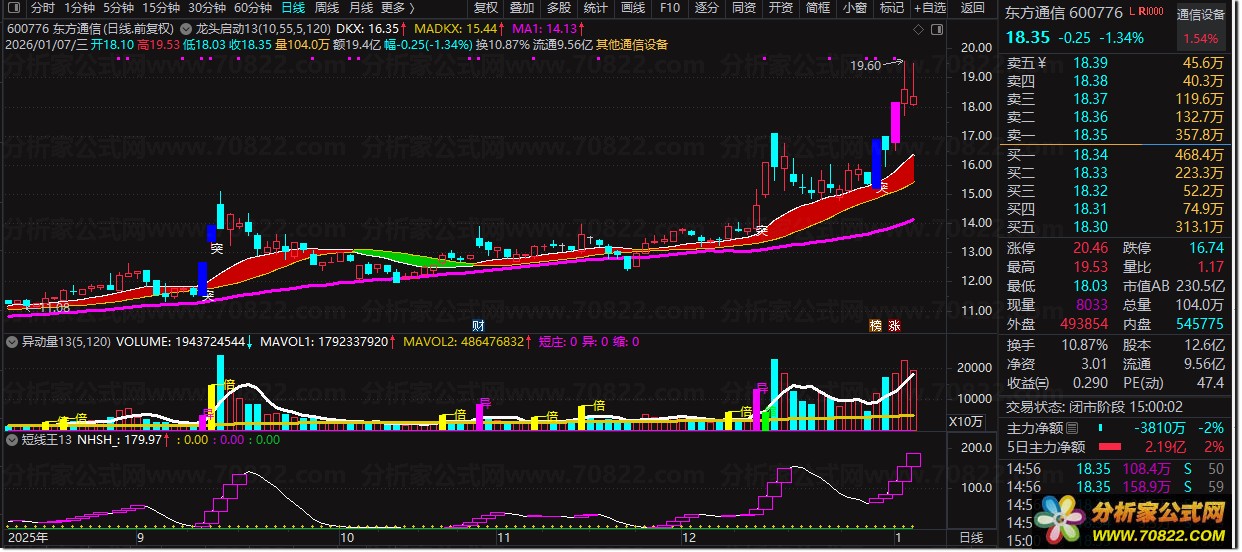1242x552 pixels.
Task: Switch to 周线 weekly period
Action: point(327,8)
